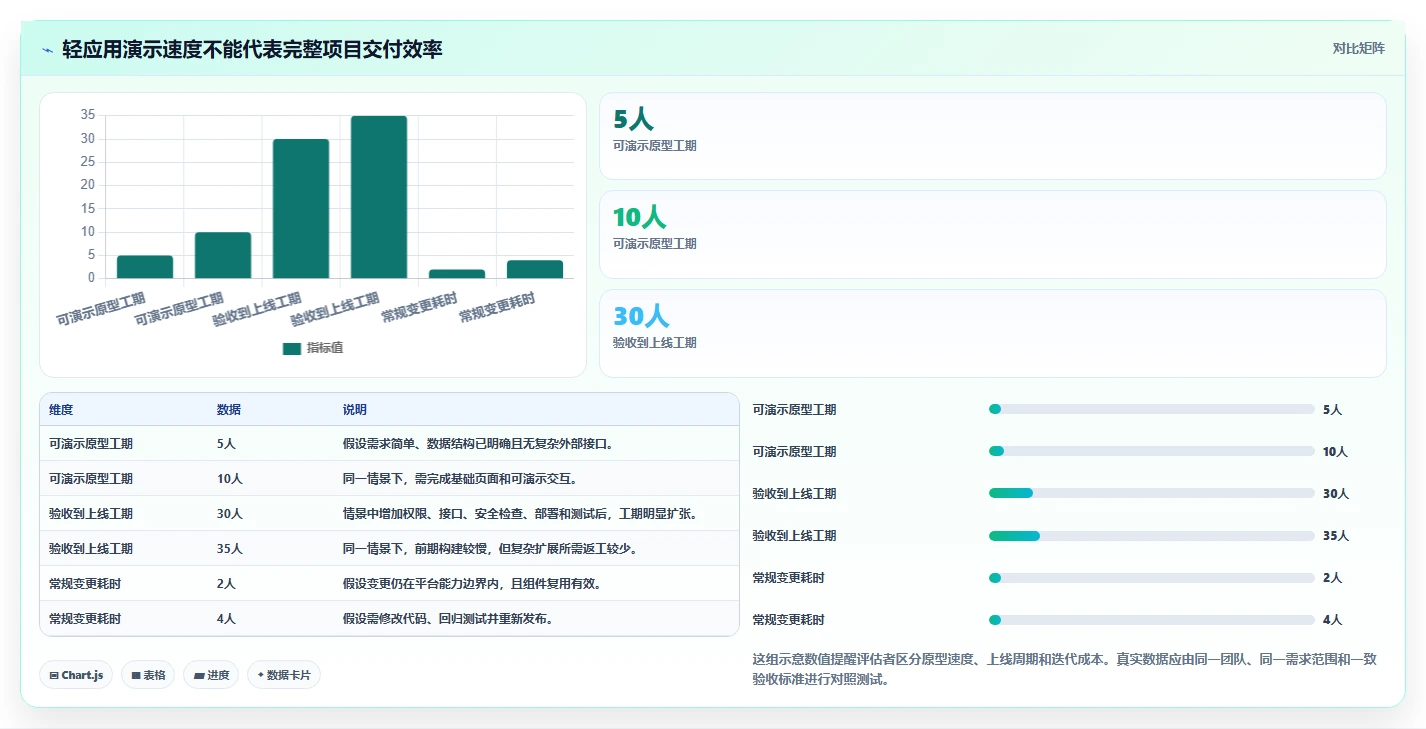
Task: Select the 数据 column header
Action: click(x=229, y=410)
